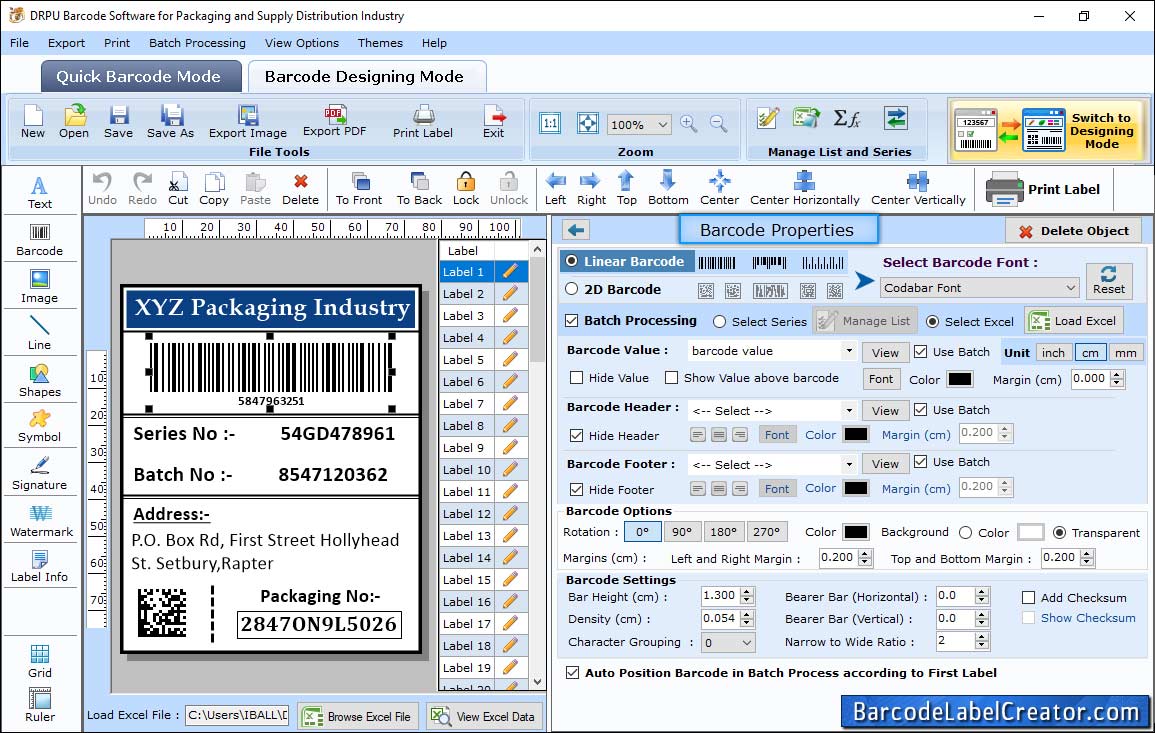Lock the selected object
1155x733 pixels.
(x=466, y=189)
